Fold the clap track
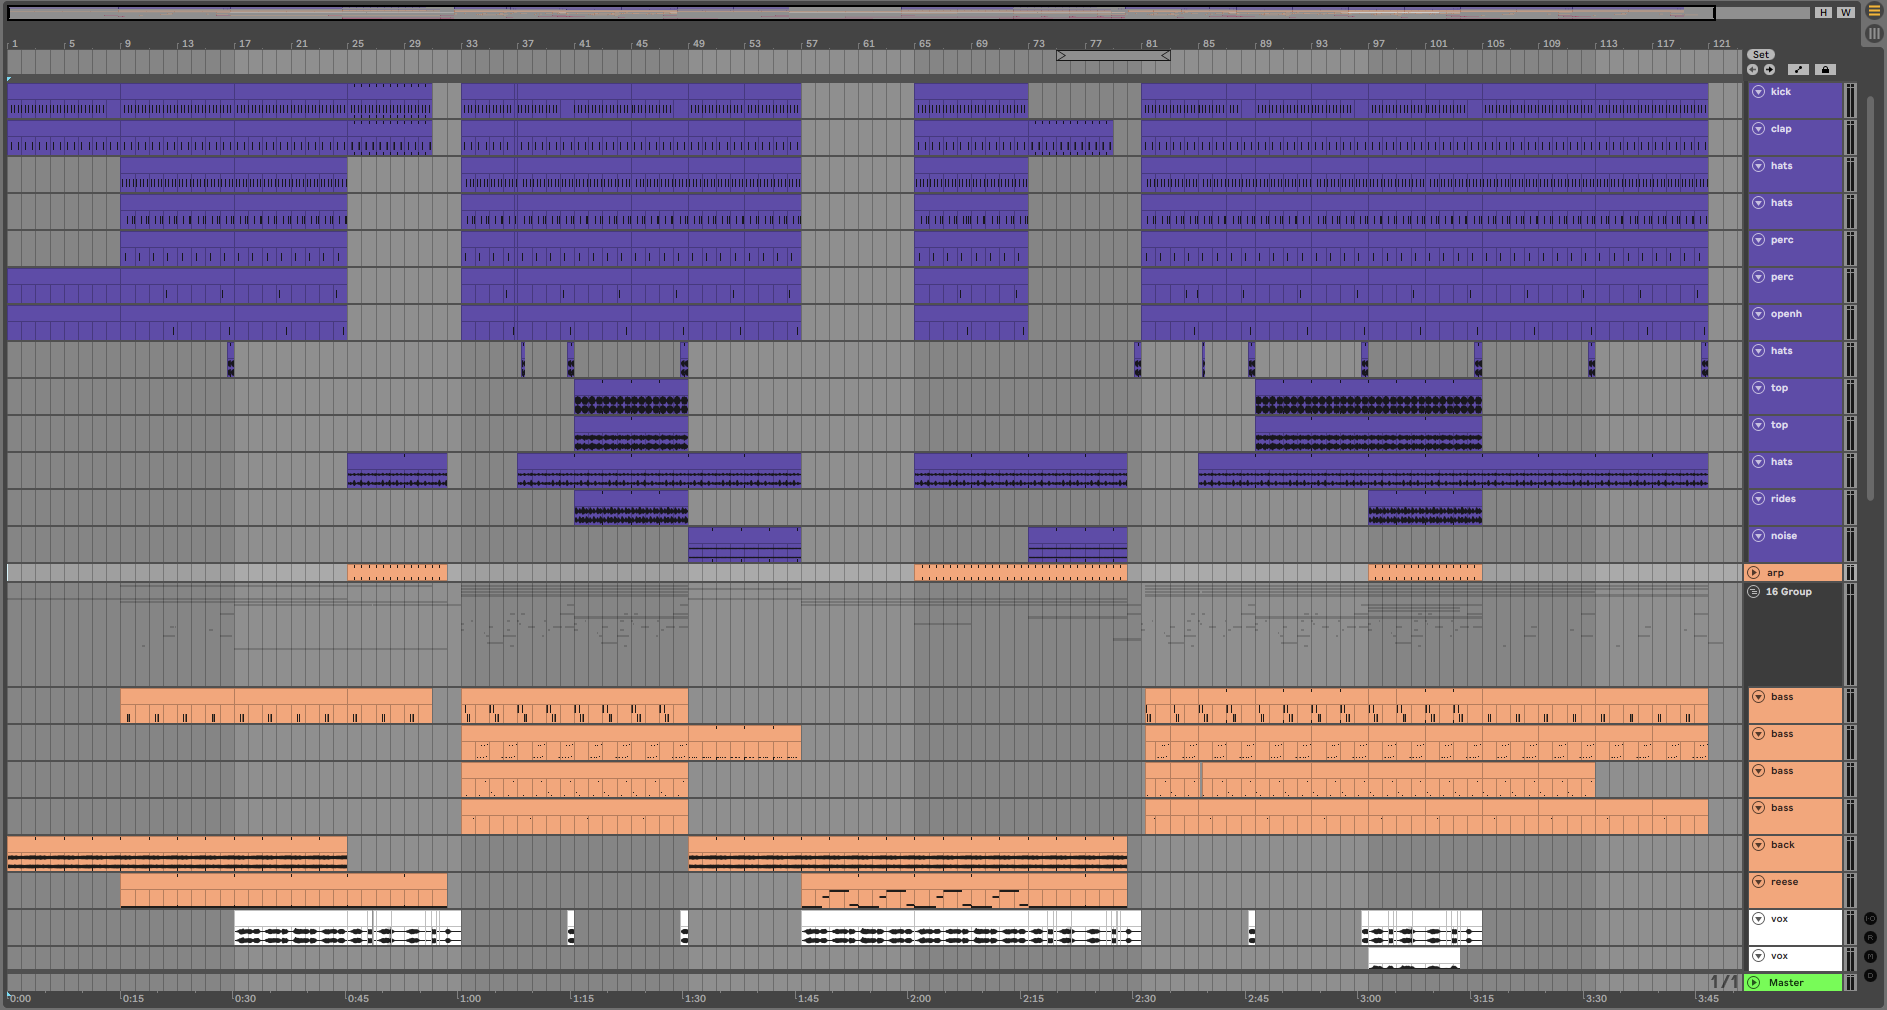Viewport: 1887px width, 1010px height. pos(1758,129)
